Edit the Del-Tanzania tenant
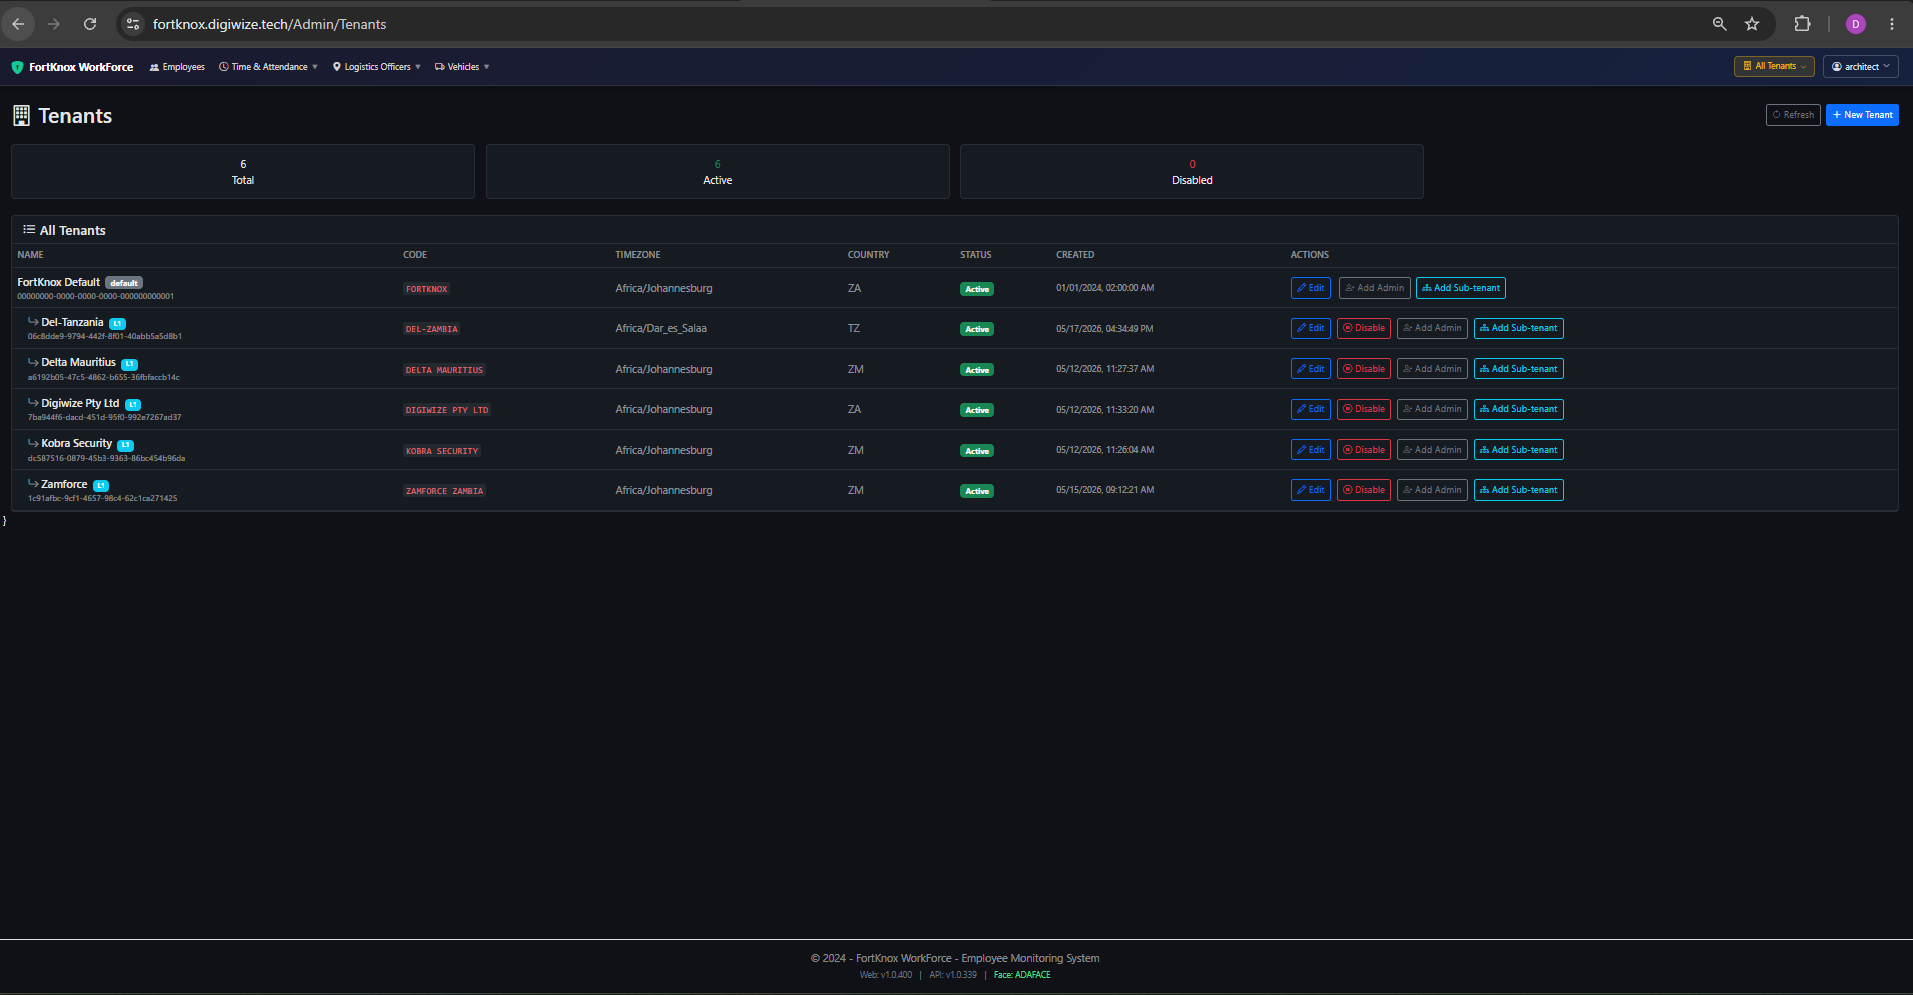Screen dimensions: 1913x995 click(x=1311, y=328)
